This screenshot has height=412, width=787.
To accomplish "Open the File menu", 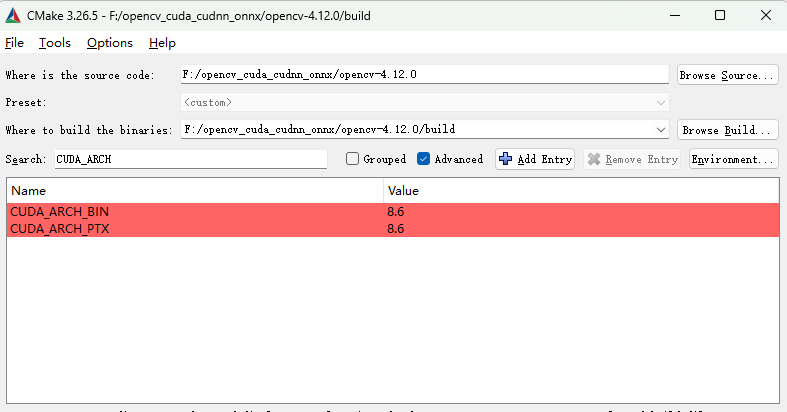I will point(14,43).
